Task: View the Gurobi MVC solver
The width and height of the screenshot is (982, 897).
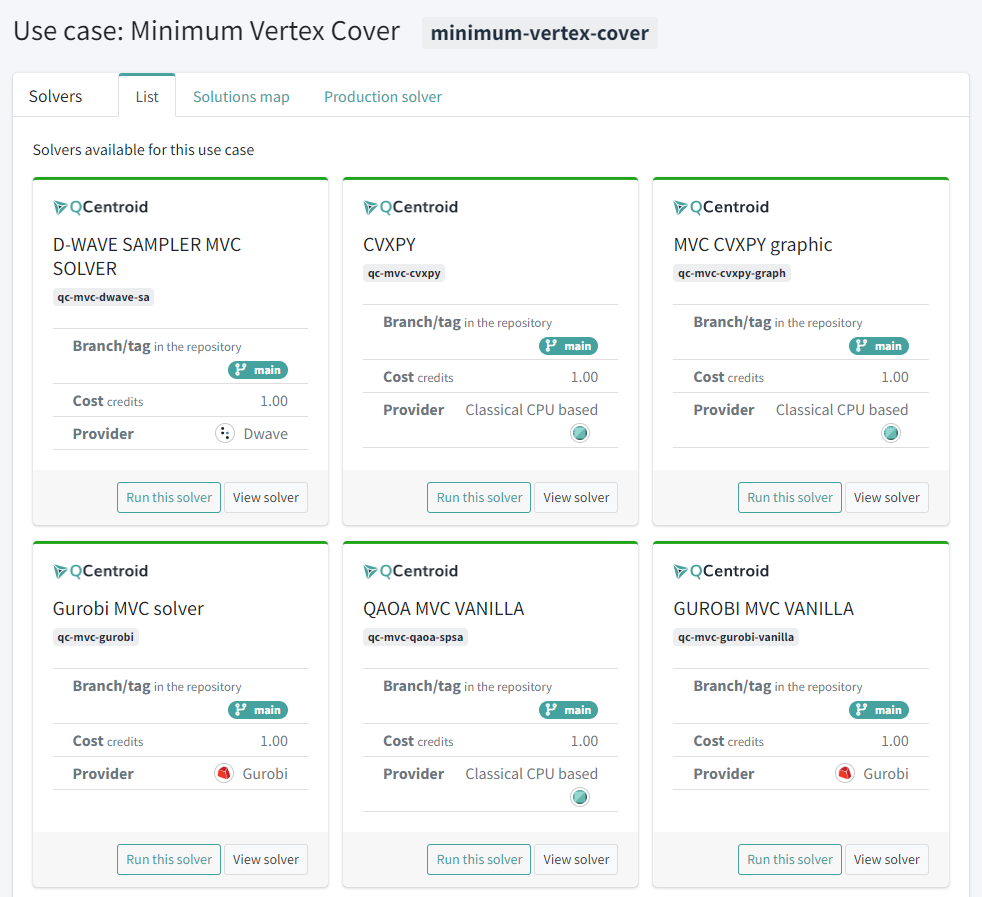Action: [x=266, y=859]
